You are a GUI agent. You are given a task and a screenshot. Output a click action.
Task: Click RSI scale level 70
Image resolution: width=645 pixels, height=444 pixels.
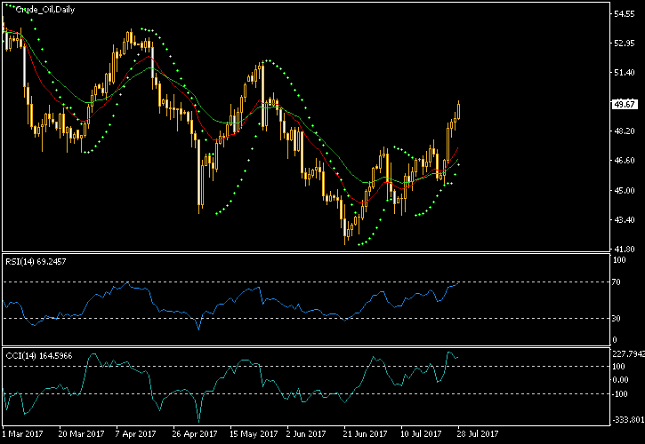tap(616, 282)
